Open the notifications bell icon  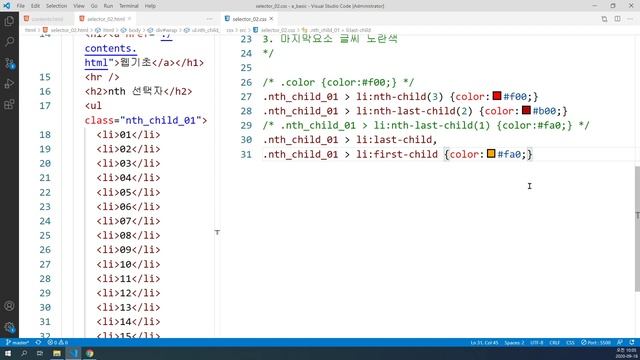632,342
